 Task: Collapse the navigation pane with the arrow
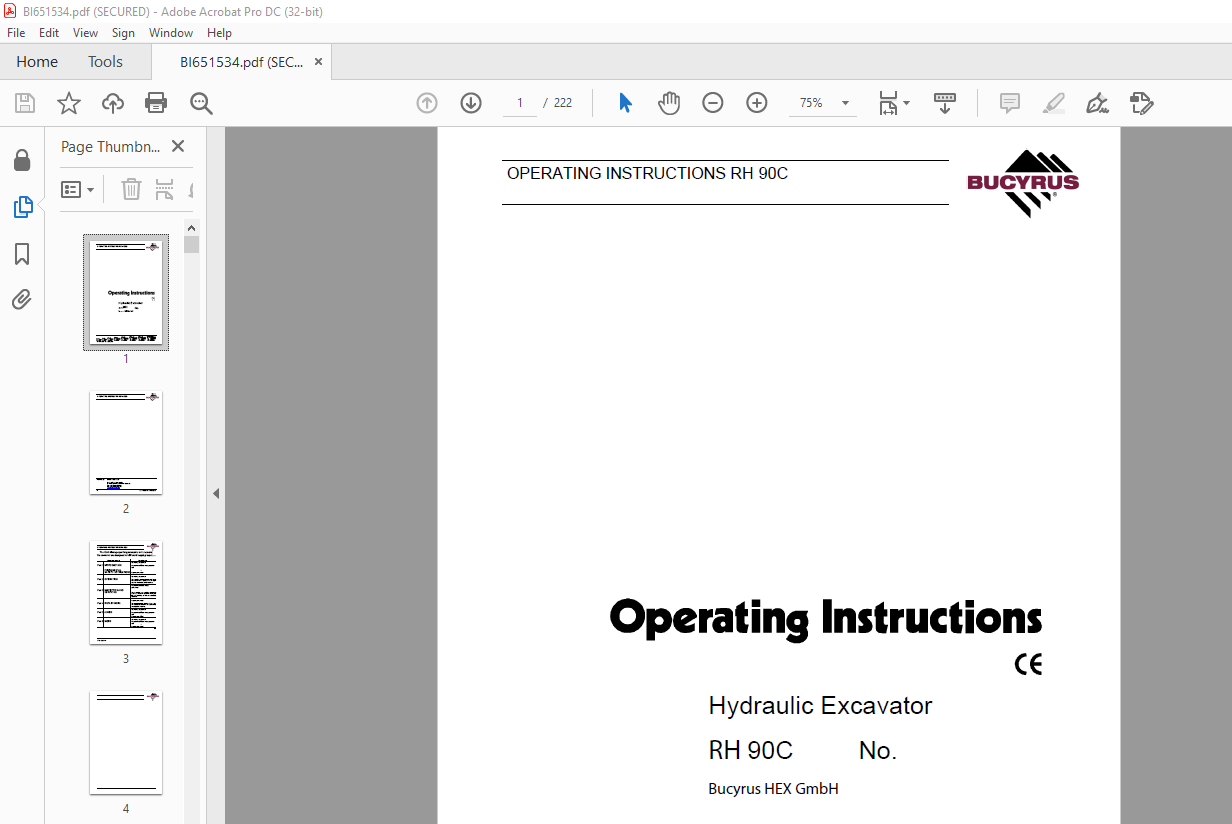point(215,494)
